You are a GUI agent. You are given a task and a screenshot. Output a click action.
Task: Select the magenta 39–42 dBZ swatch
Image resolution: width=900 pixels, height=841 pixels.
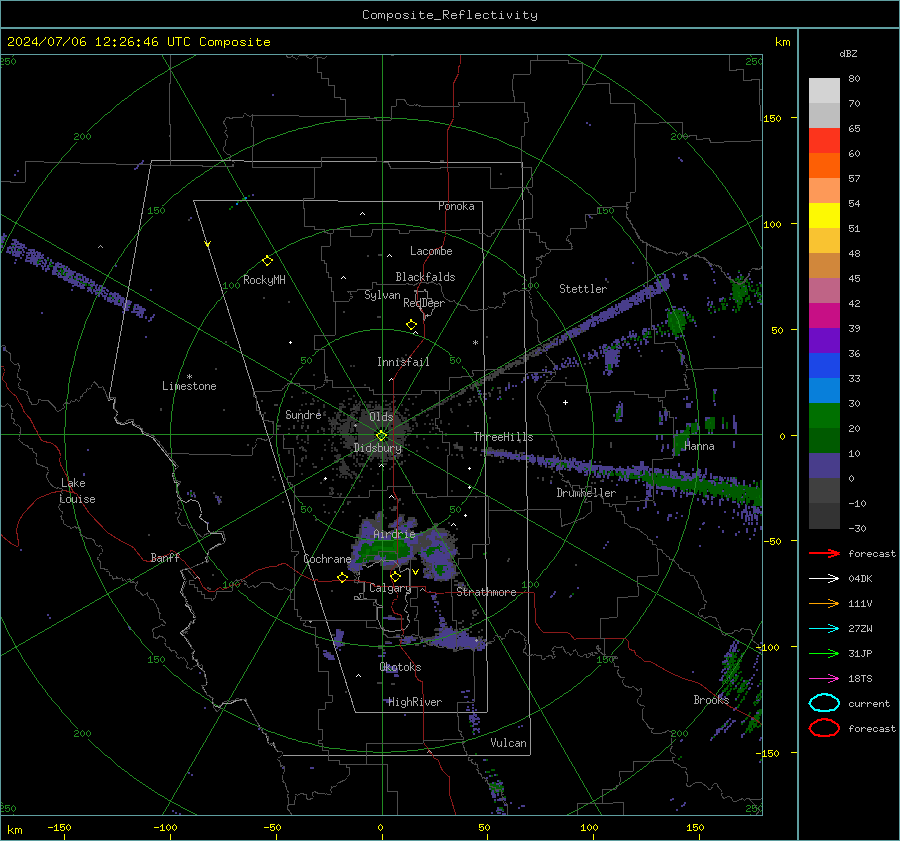pyautogui.click(x=824, y=315)
